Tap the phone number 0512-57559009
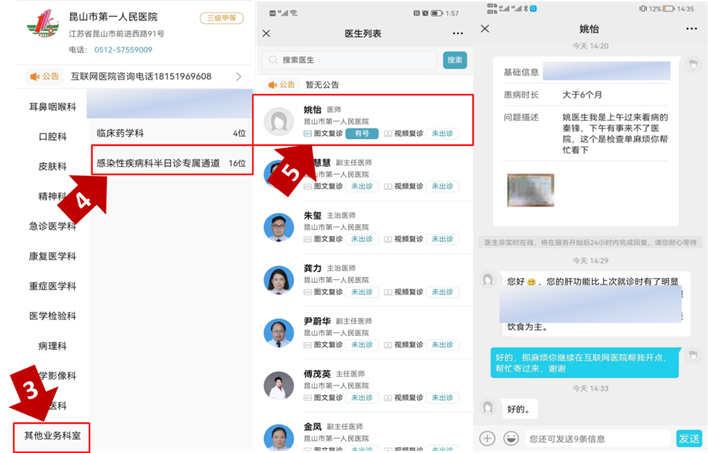The height and width of the screenshot is (453, 708). [x=123, y=50]
